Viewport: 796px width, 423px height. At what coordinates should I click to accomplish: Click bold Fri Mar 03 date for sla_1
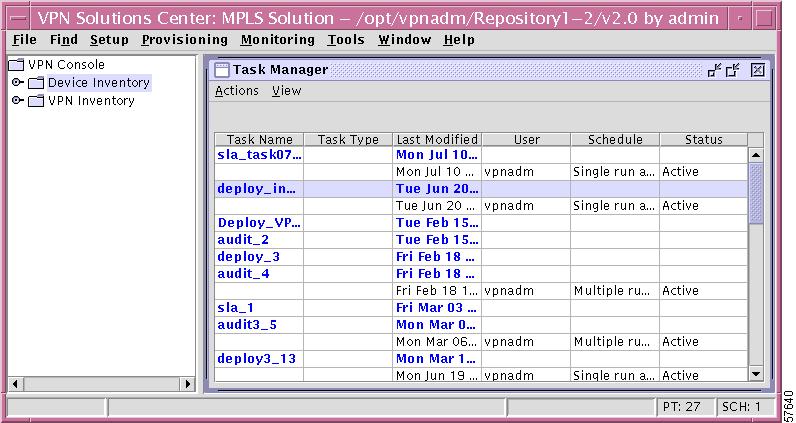[437, 308]
